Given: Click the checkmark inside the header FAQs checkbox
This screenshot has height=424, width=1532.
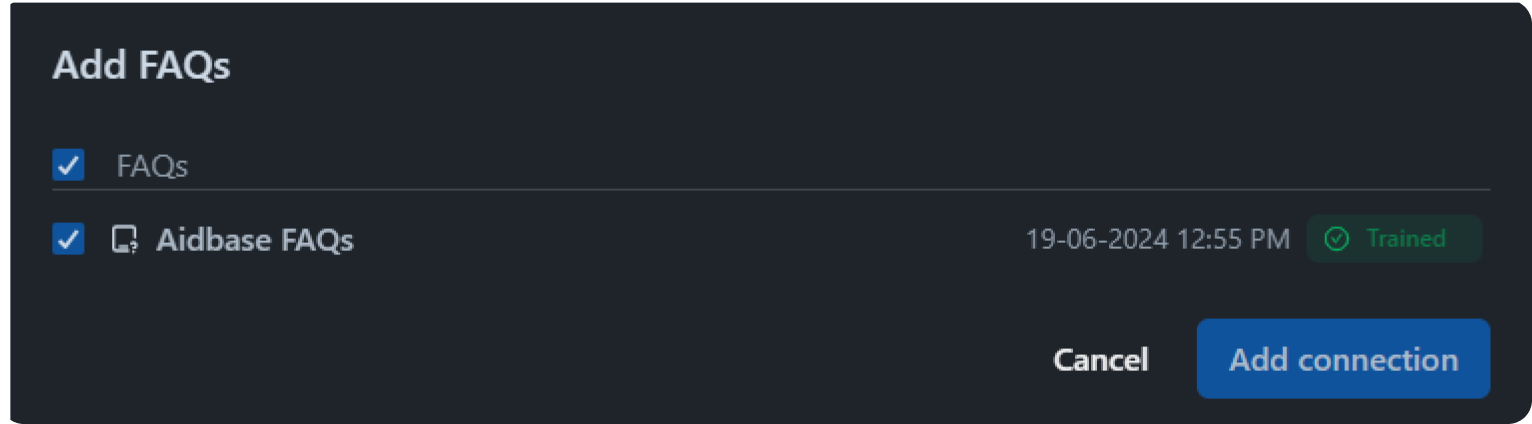Looking at the screenshot, I should (68, 165).
